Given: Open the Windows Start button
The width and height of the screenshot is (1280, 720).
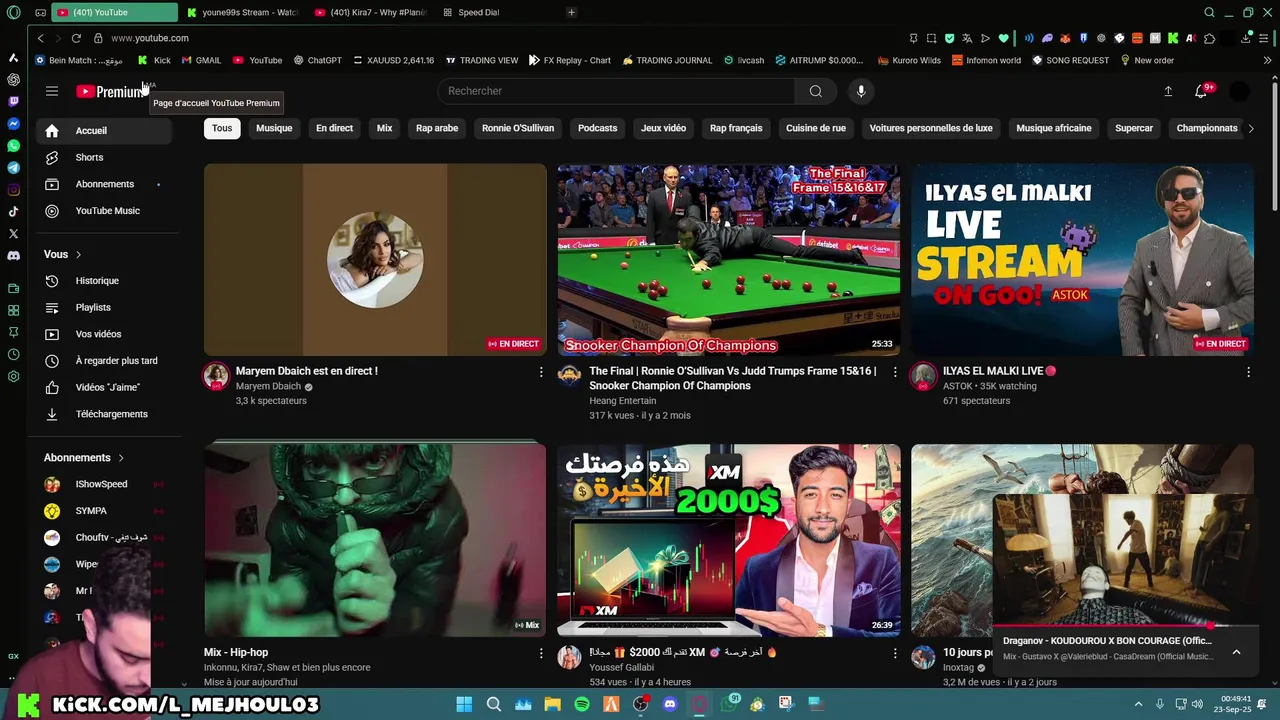Looking at the screenshot, I should (x=464, y=704).
